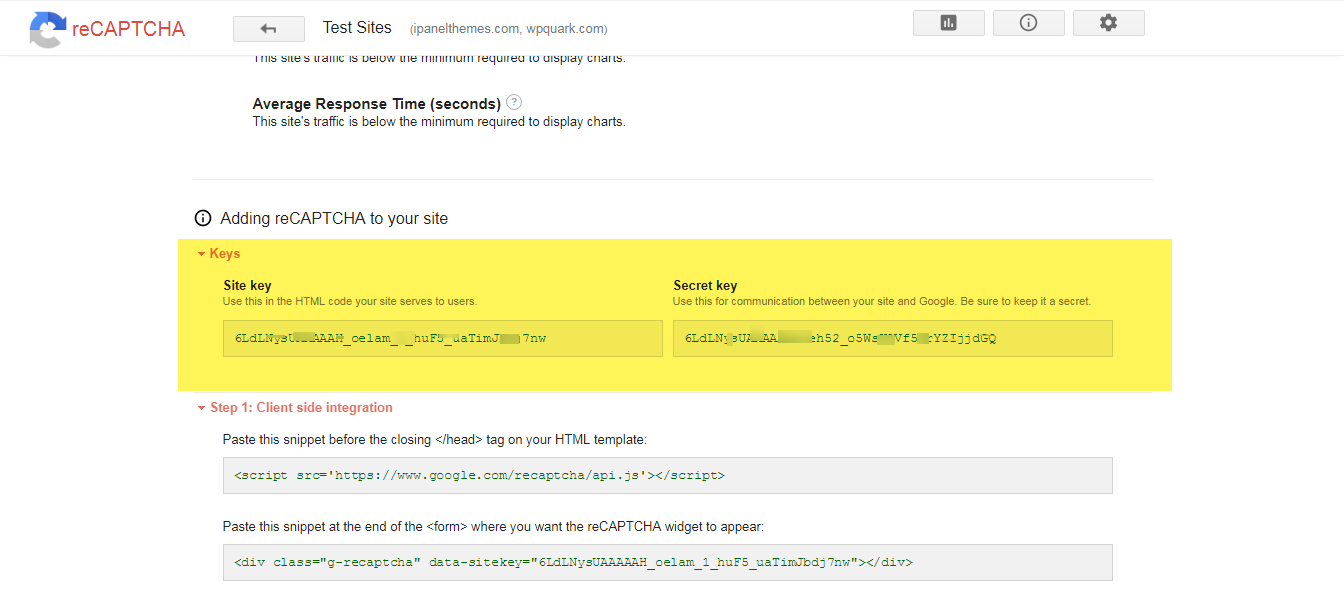The image size is (1344, 606).
Task: Open the settings gear button
Action: (1109, 23)
